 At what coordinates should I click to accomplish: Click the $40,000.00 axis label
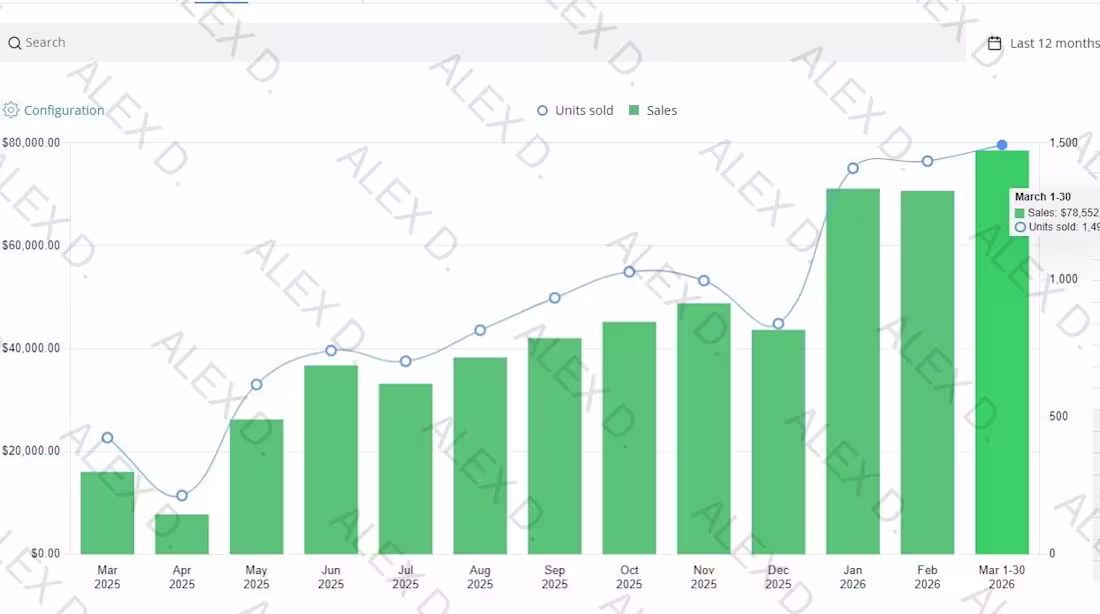click(32, 348)
